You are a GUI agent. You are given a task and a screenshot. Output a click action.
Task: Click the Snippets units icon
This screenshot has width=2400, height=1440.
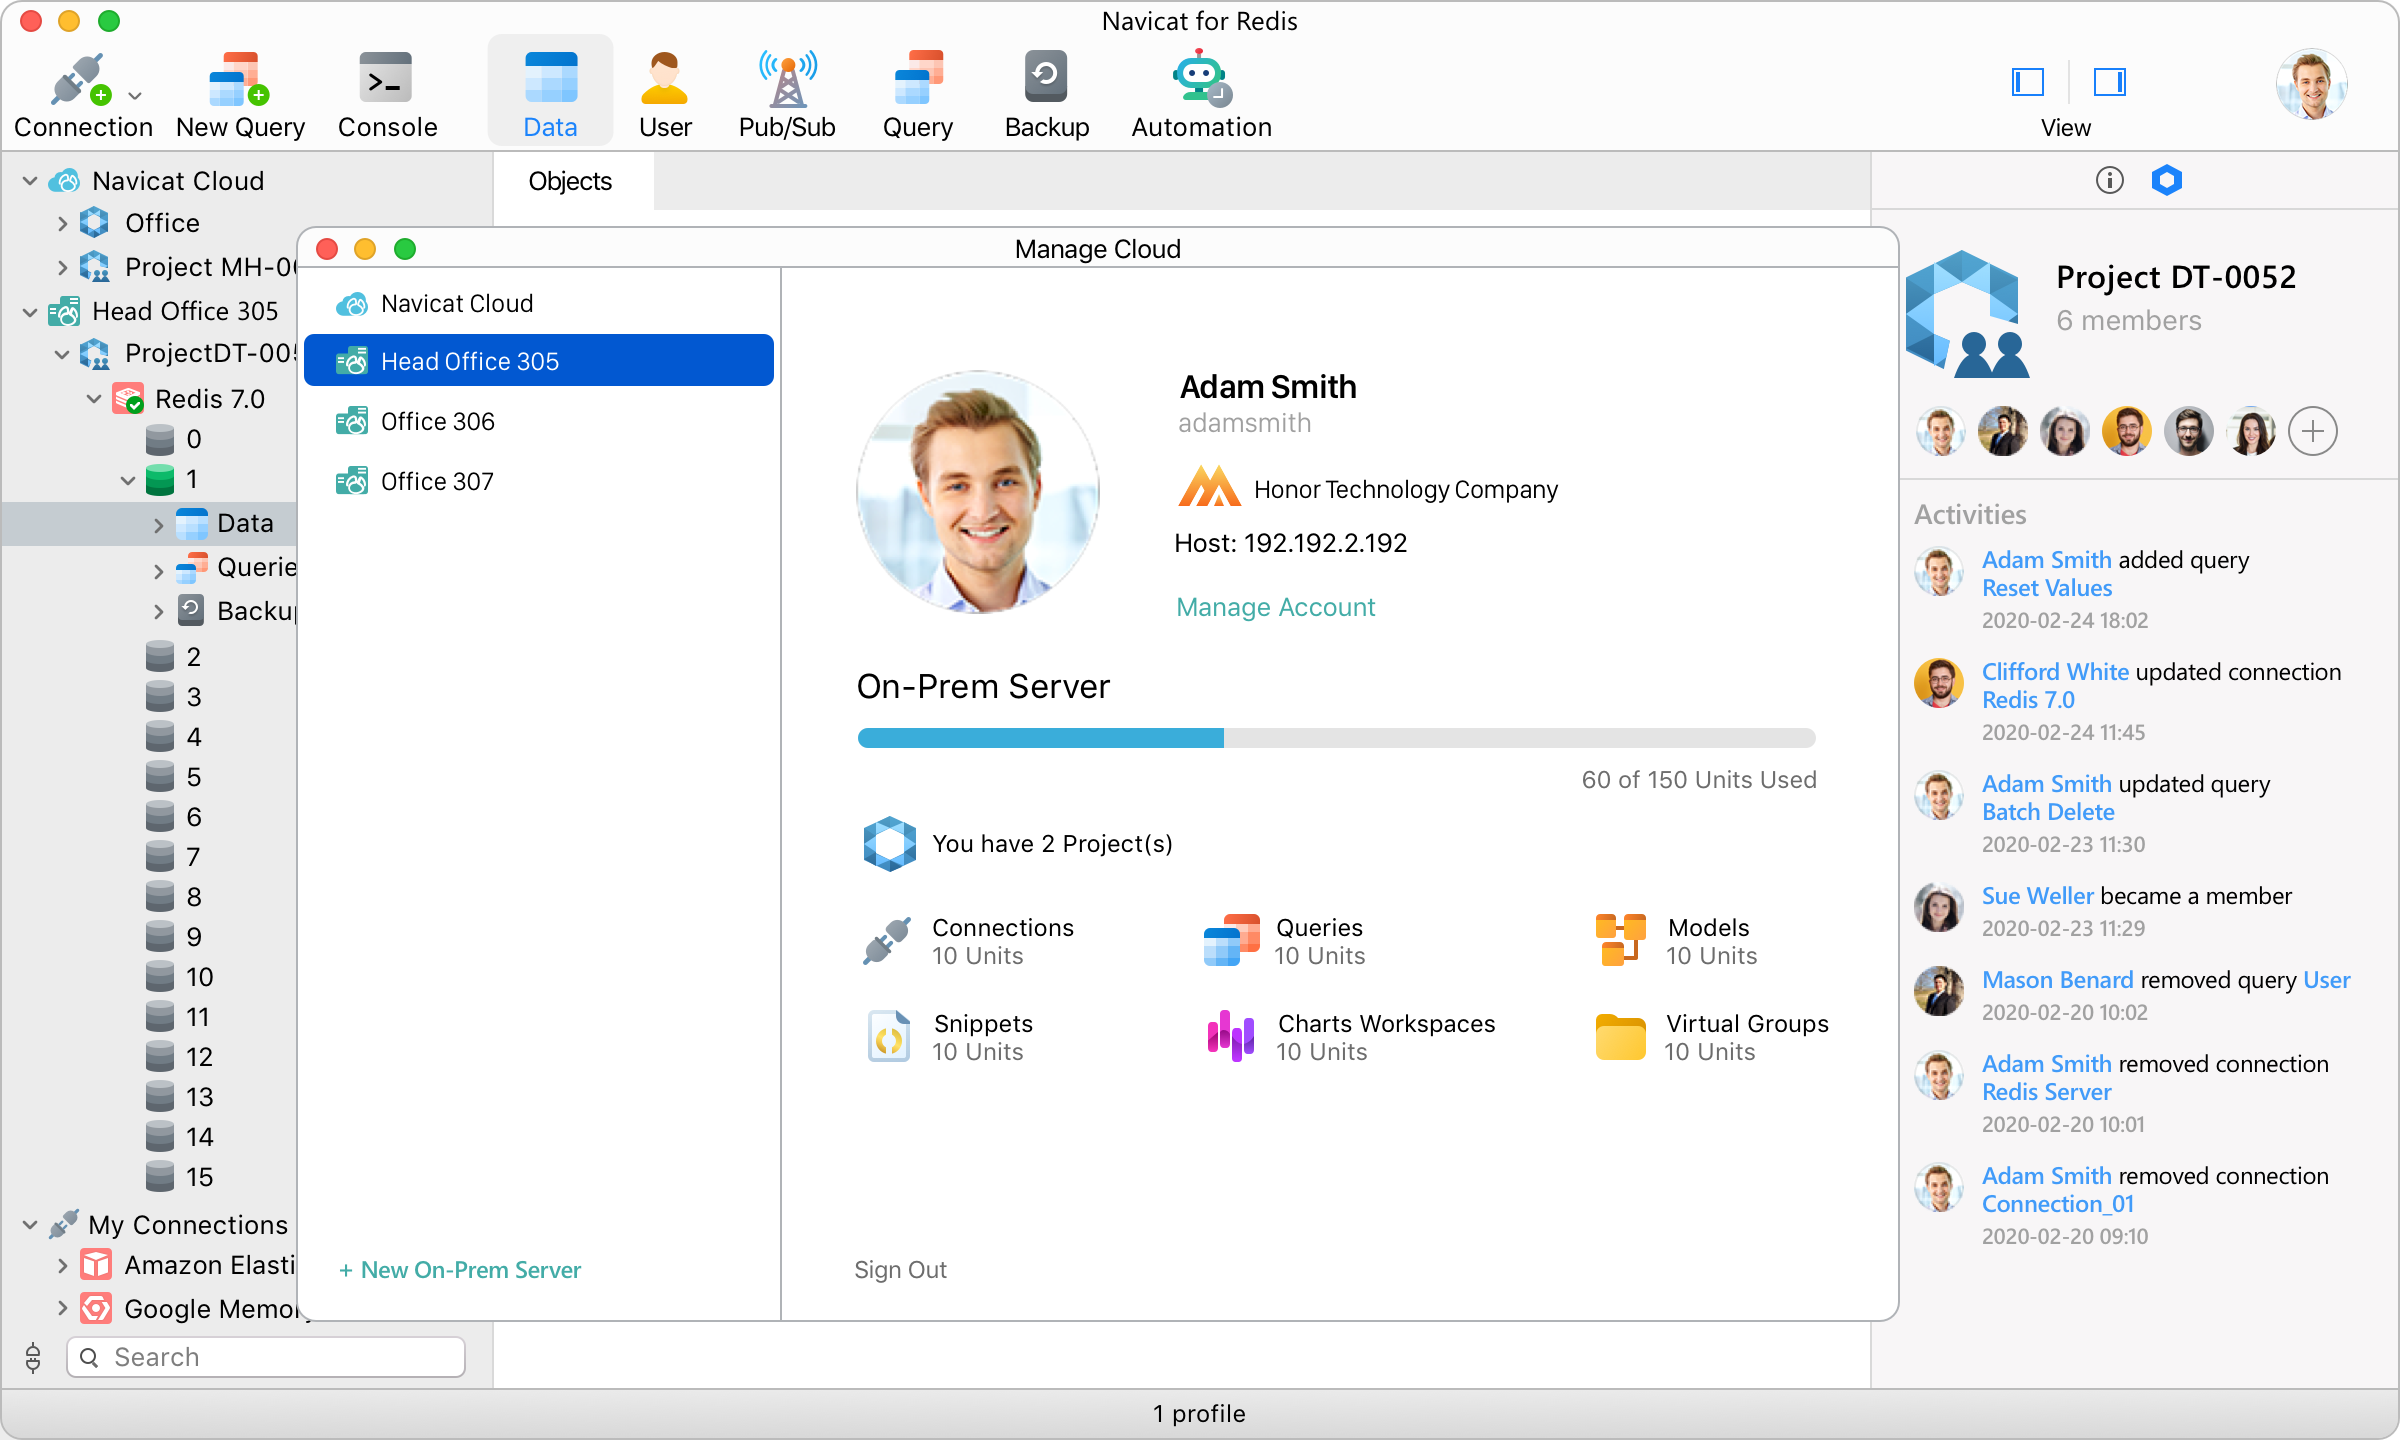tap(888, 1036)
